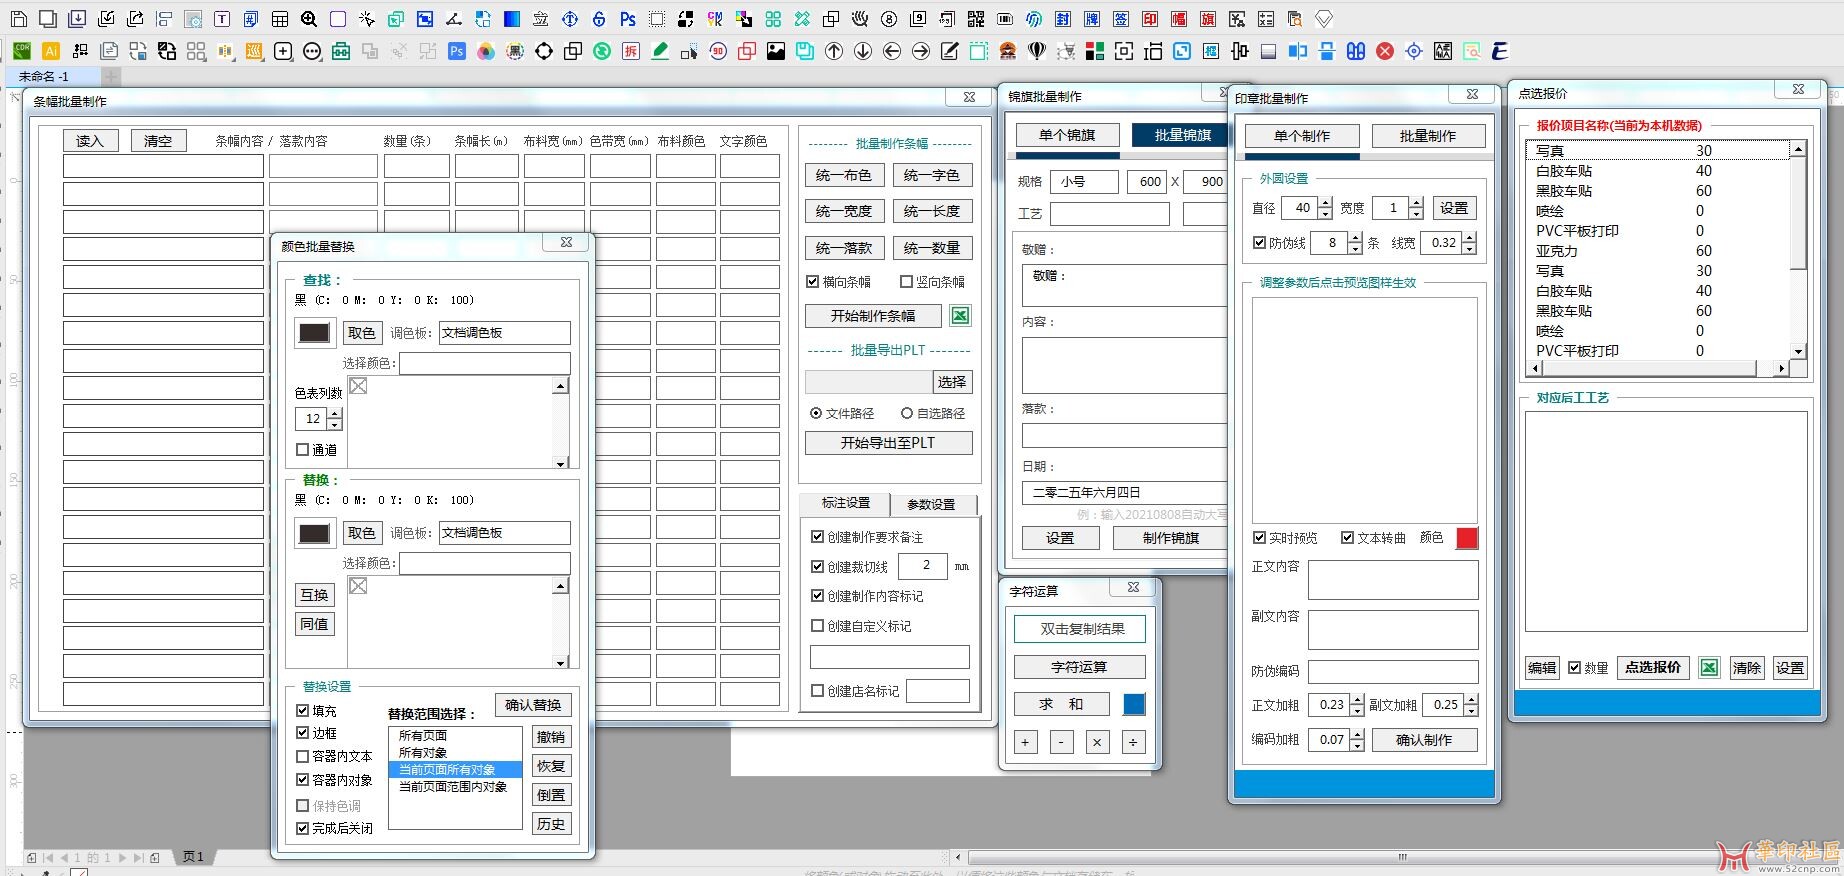Open the 选择颜色 dropdown under 替换
Screen dimensions: 1844x876
484,563
